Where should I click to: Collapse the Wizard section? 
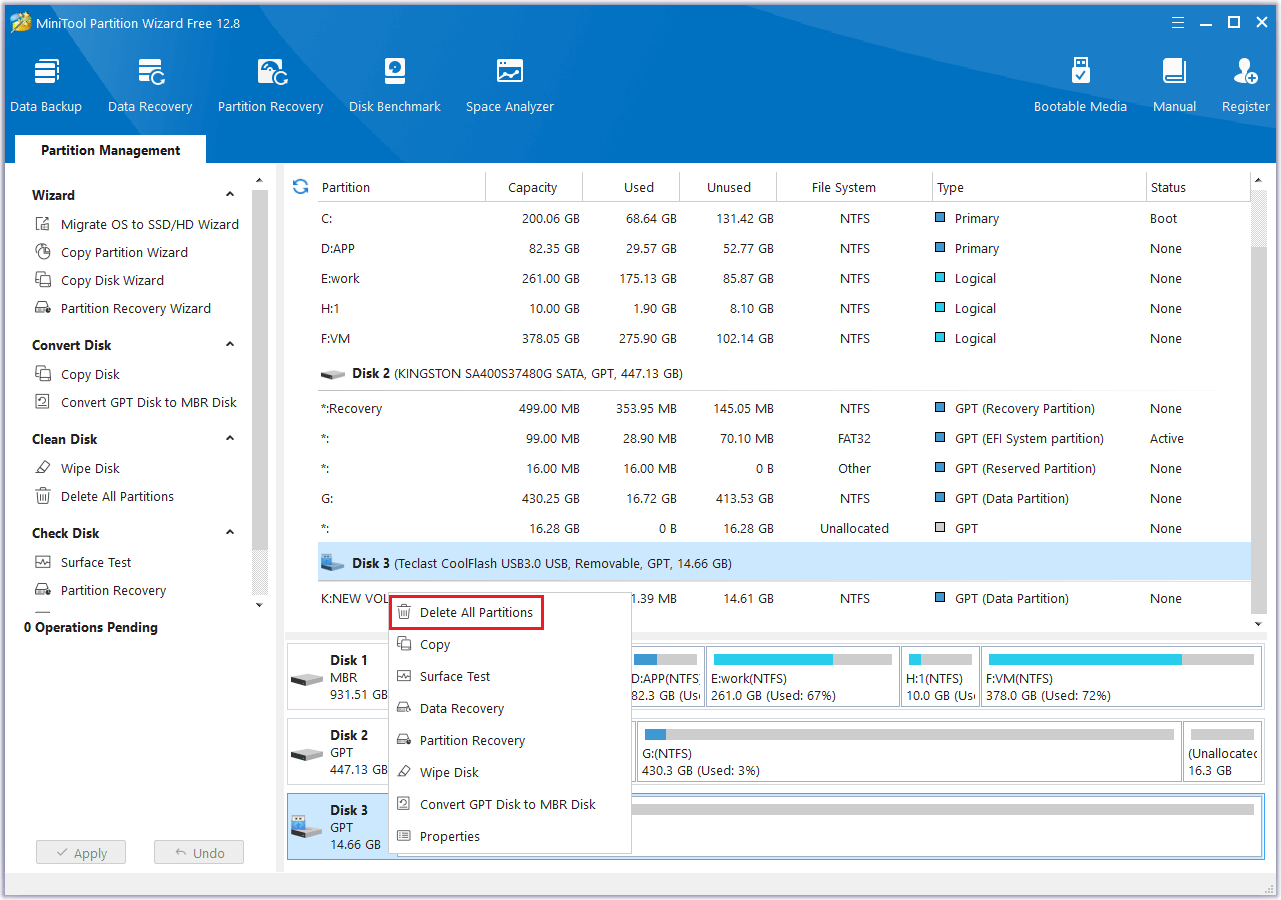coord(230,195)
